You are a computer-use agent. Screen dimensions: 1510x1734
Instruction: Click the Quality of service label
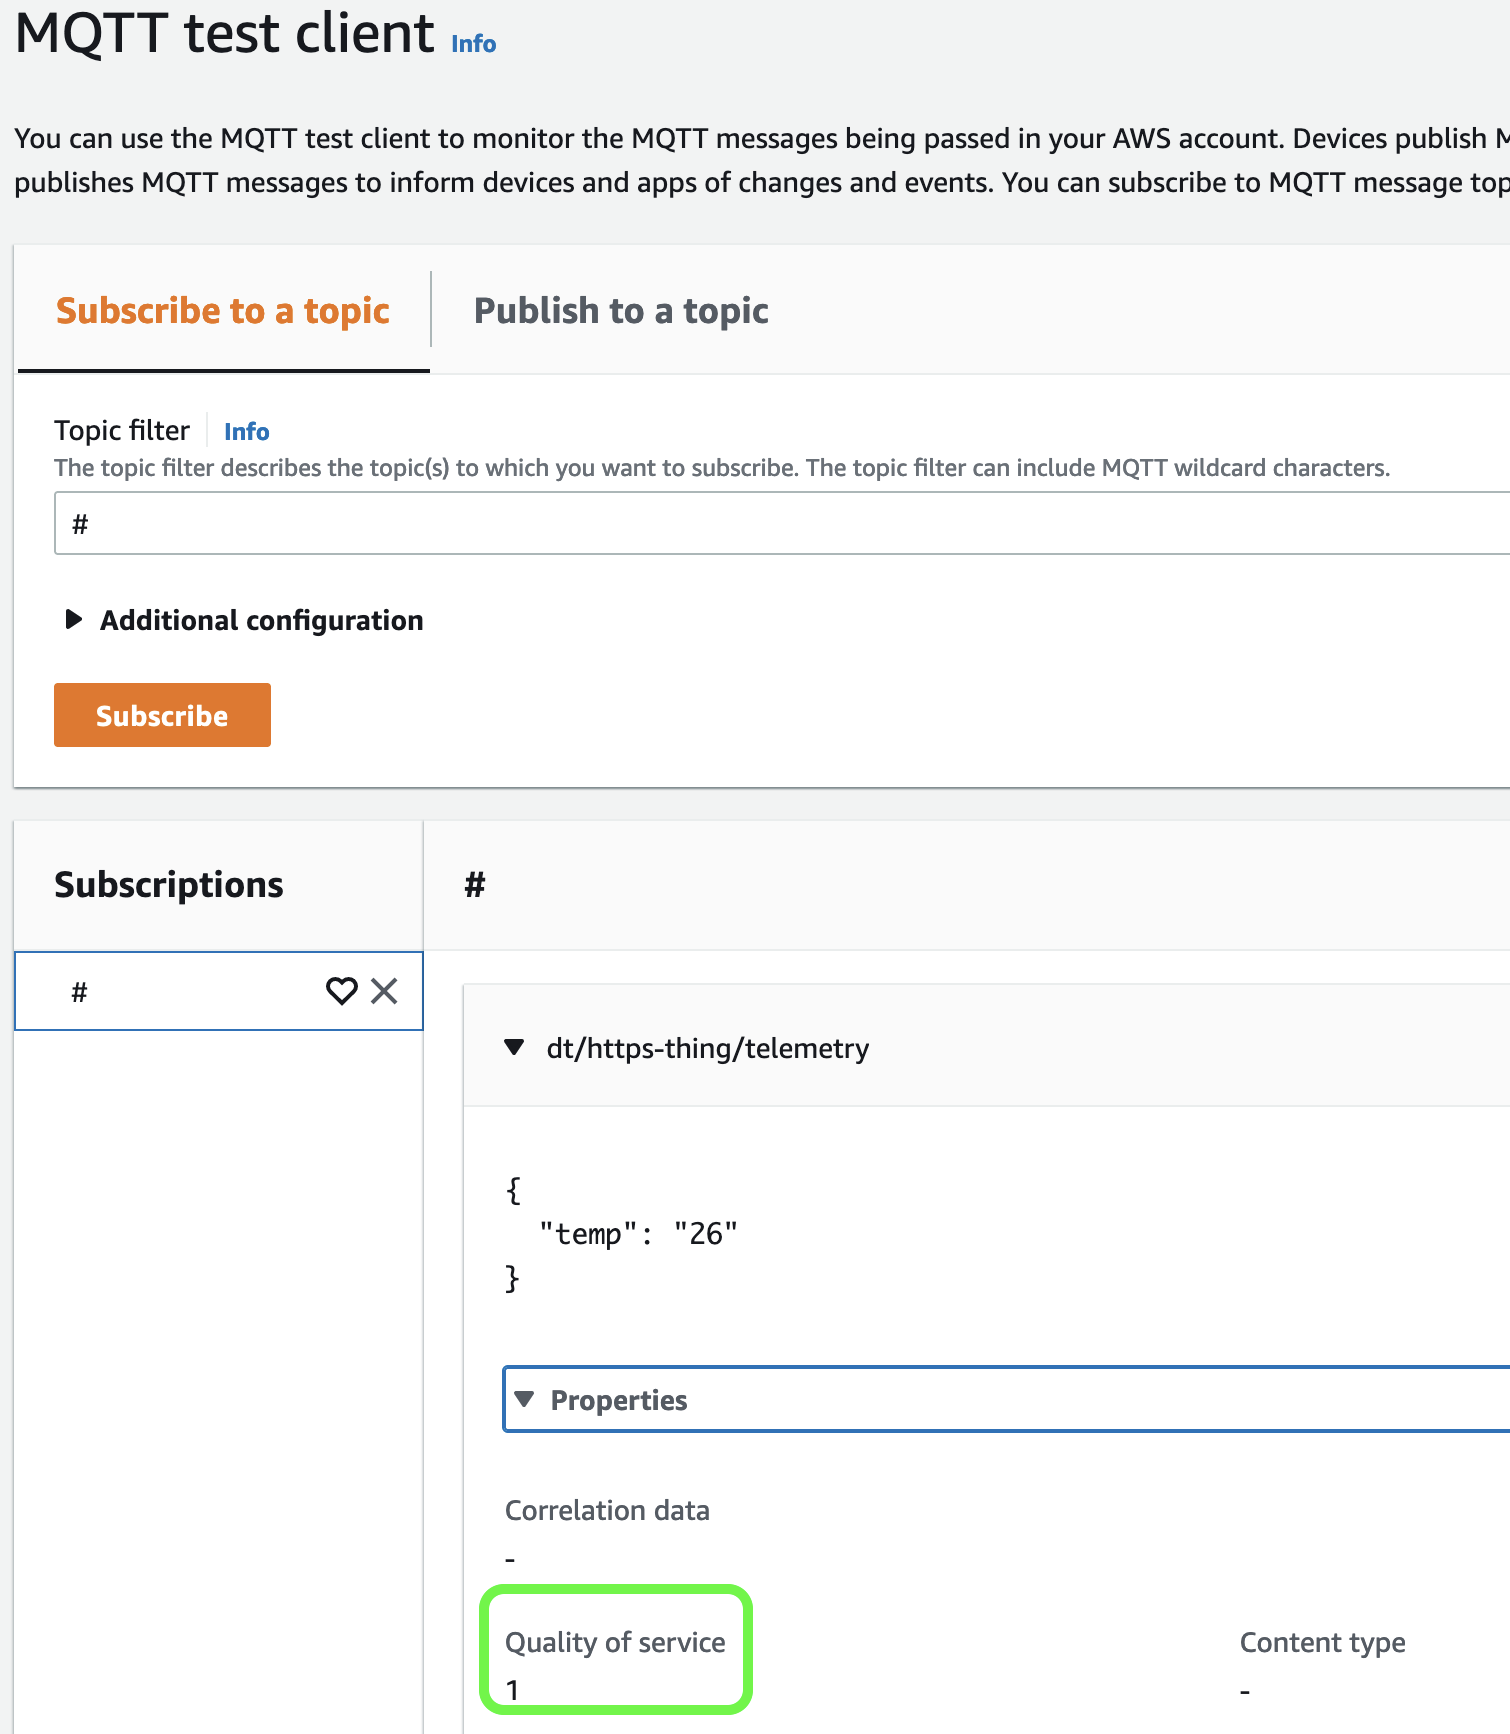click(615, 1642)
